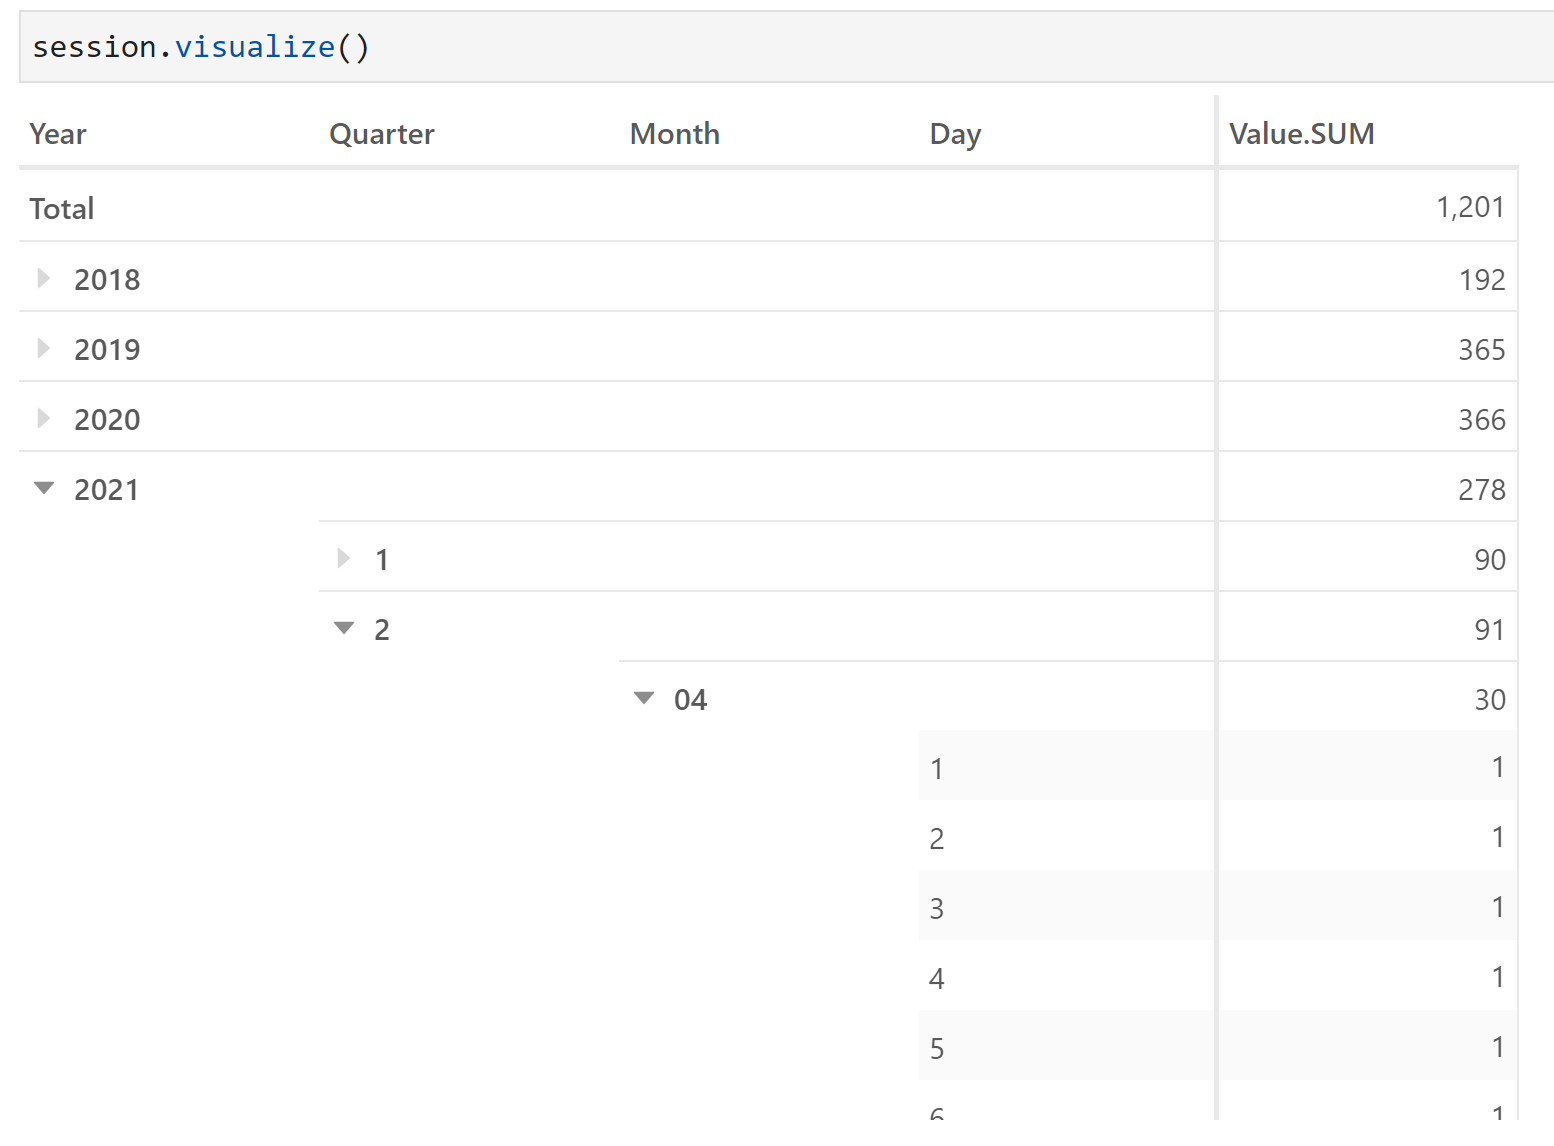The image size is (1554, 1146).
Task: Expand the 2018 year row
Action: (x=44, y=278)
